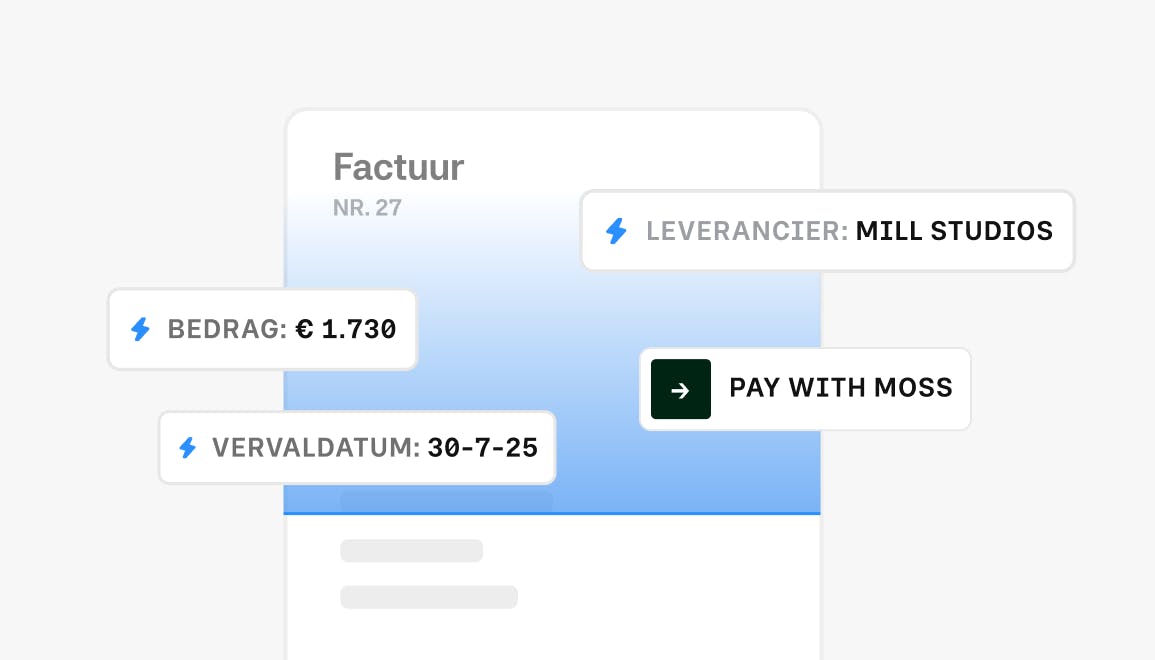Select the invoice number NR. 27

click(x=367, y=208)
